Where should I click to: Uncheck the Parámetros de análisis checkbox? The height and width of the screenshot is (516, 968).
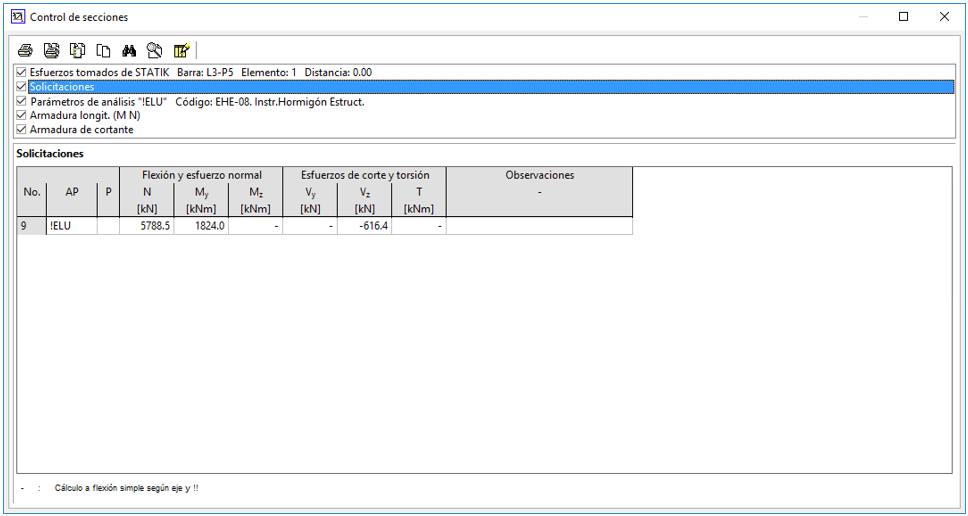pyautogui.click(x=22, y=101)
